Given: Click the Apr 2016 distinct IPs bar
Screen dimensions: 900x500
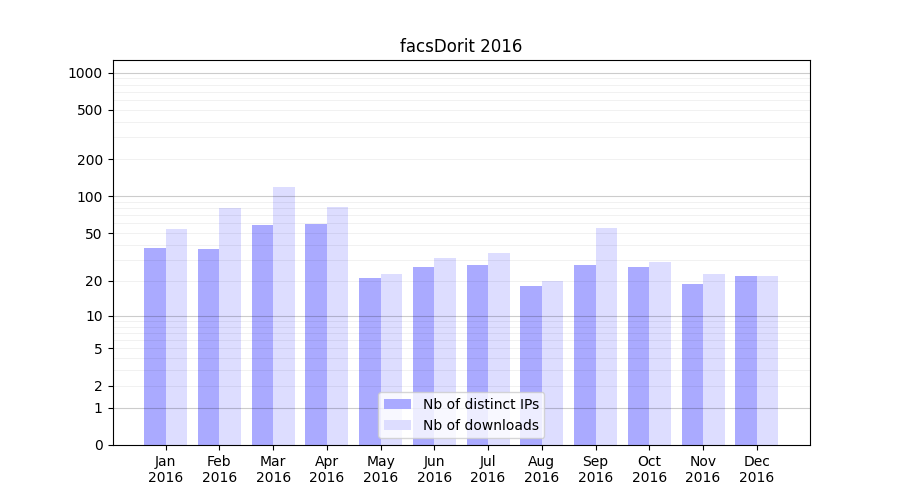Looking at the screenshot, I should 316,334.
